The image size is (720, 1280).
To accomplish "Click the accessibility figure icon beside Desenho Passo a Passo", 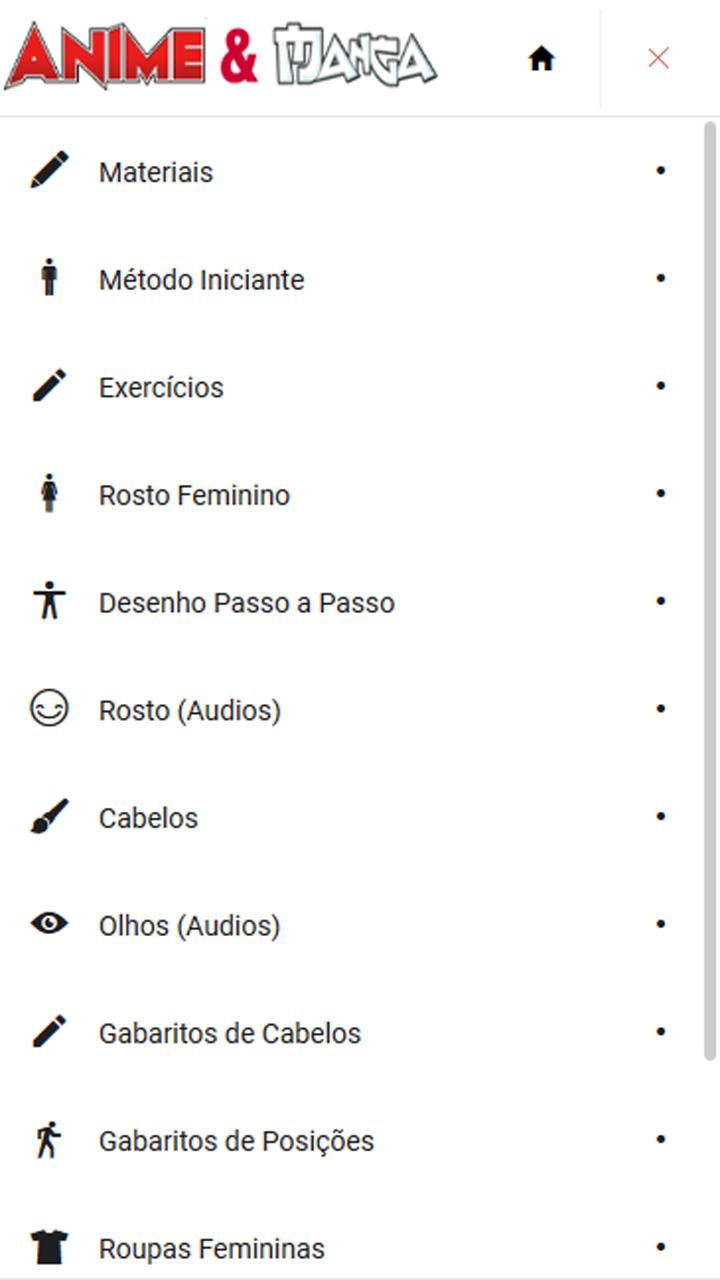I will click(x=49, y=601).
